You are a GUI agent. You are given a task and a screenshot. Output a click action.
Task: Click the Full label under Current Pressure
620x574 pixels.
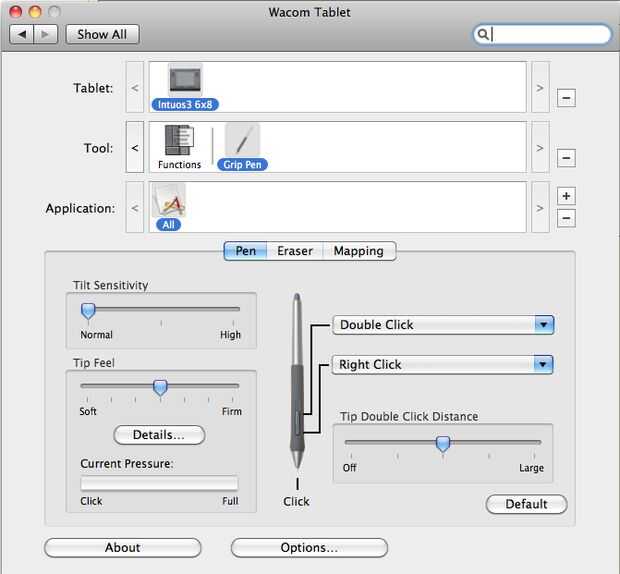point(230,501)
